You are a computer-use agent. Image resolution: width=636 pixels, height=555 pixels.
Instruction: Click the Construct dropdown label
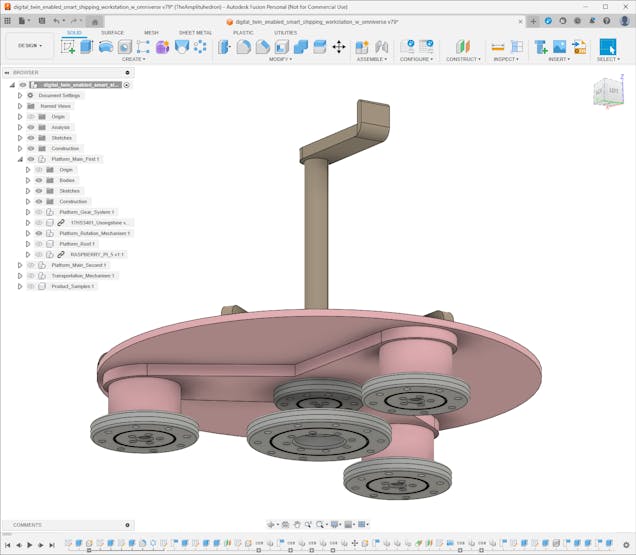(x=463, y=59)
